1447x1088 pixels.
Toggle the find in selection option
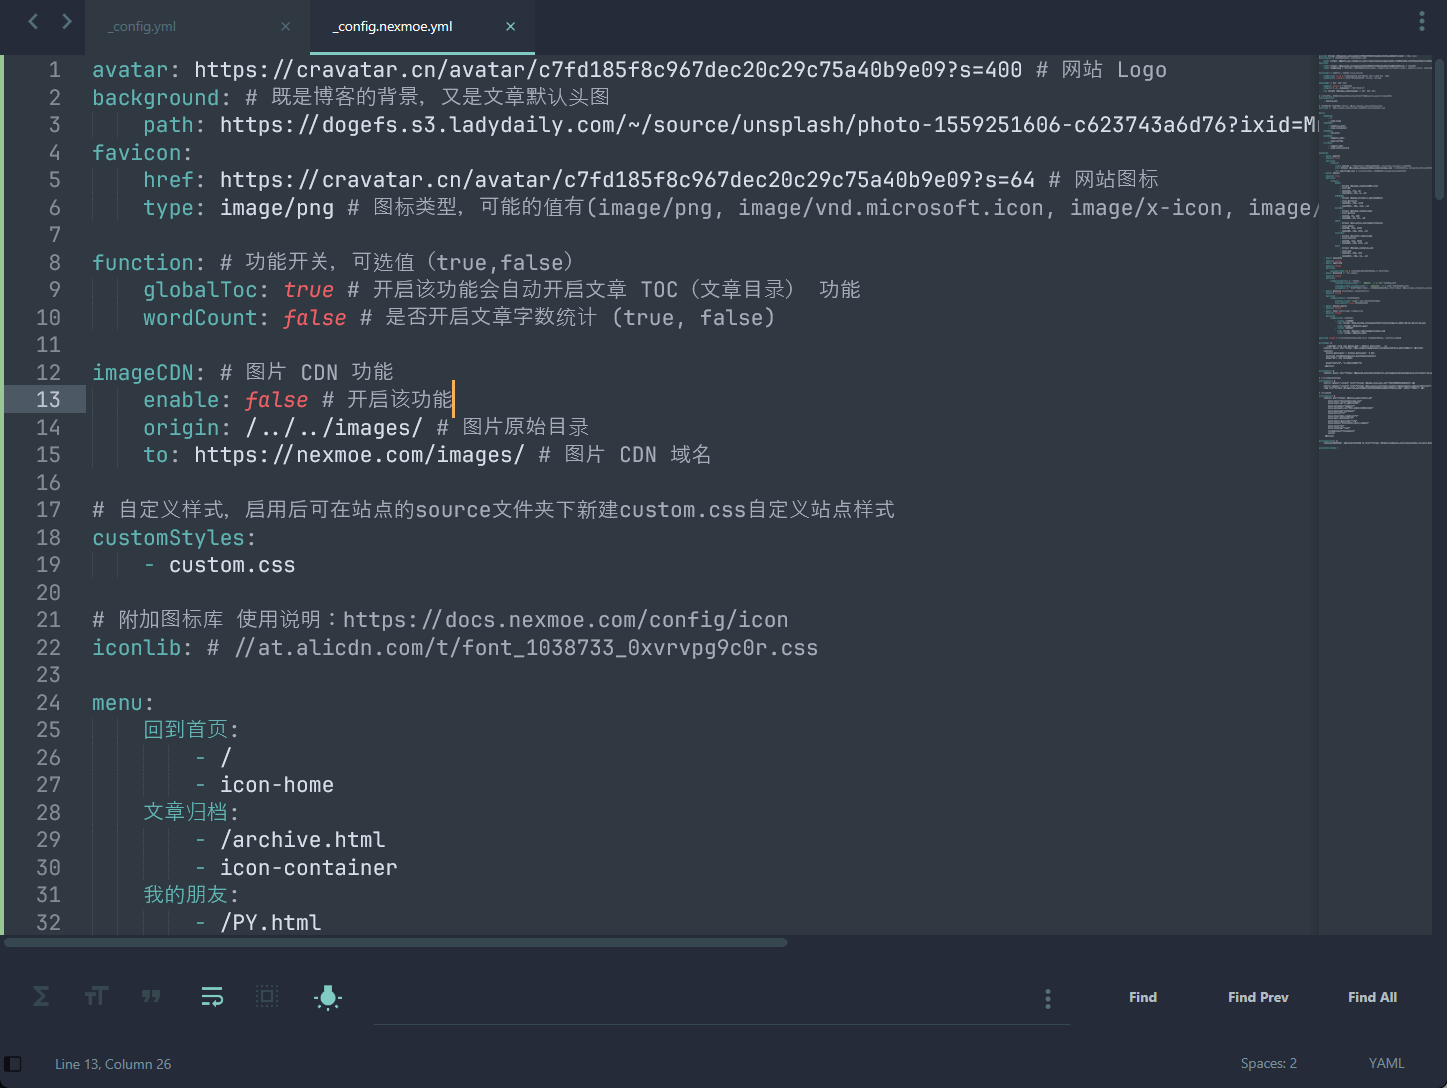pyautogui.click(x=267, y=996)
